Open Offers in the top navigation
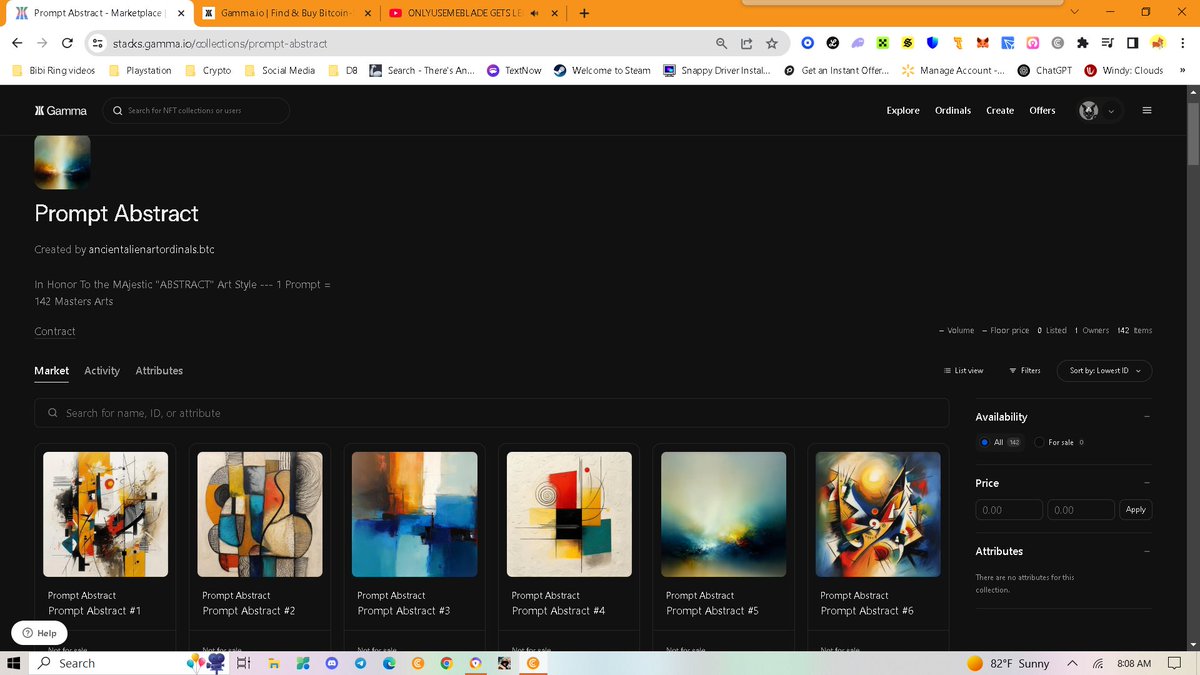Screen dimensions: 1200x675 [x=1042, y=110]
